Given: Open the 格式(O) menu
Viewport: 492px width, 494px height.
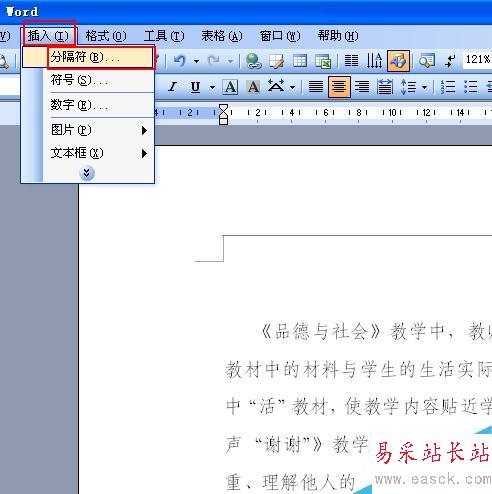Looking at the screenshot, I should point(106,36).
